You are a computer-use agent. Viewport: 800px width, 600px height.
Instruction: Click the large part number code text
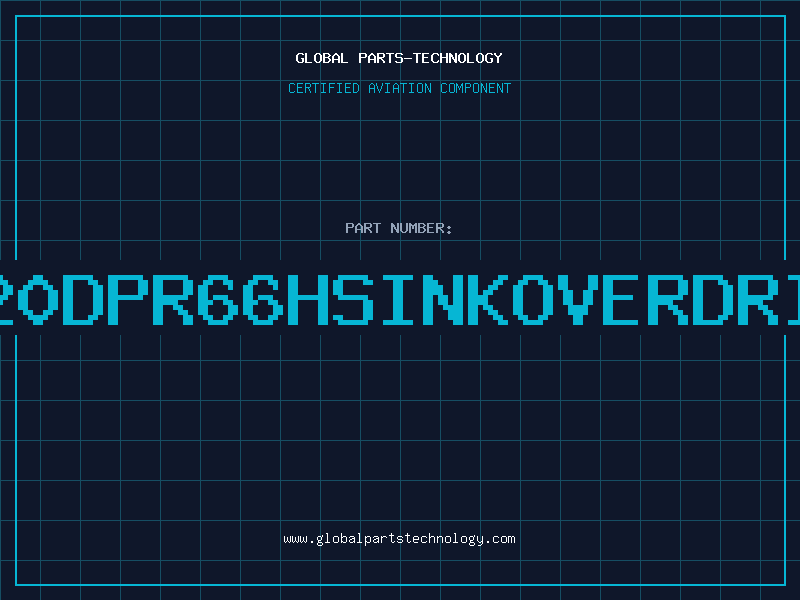point(400,299)
